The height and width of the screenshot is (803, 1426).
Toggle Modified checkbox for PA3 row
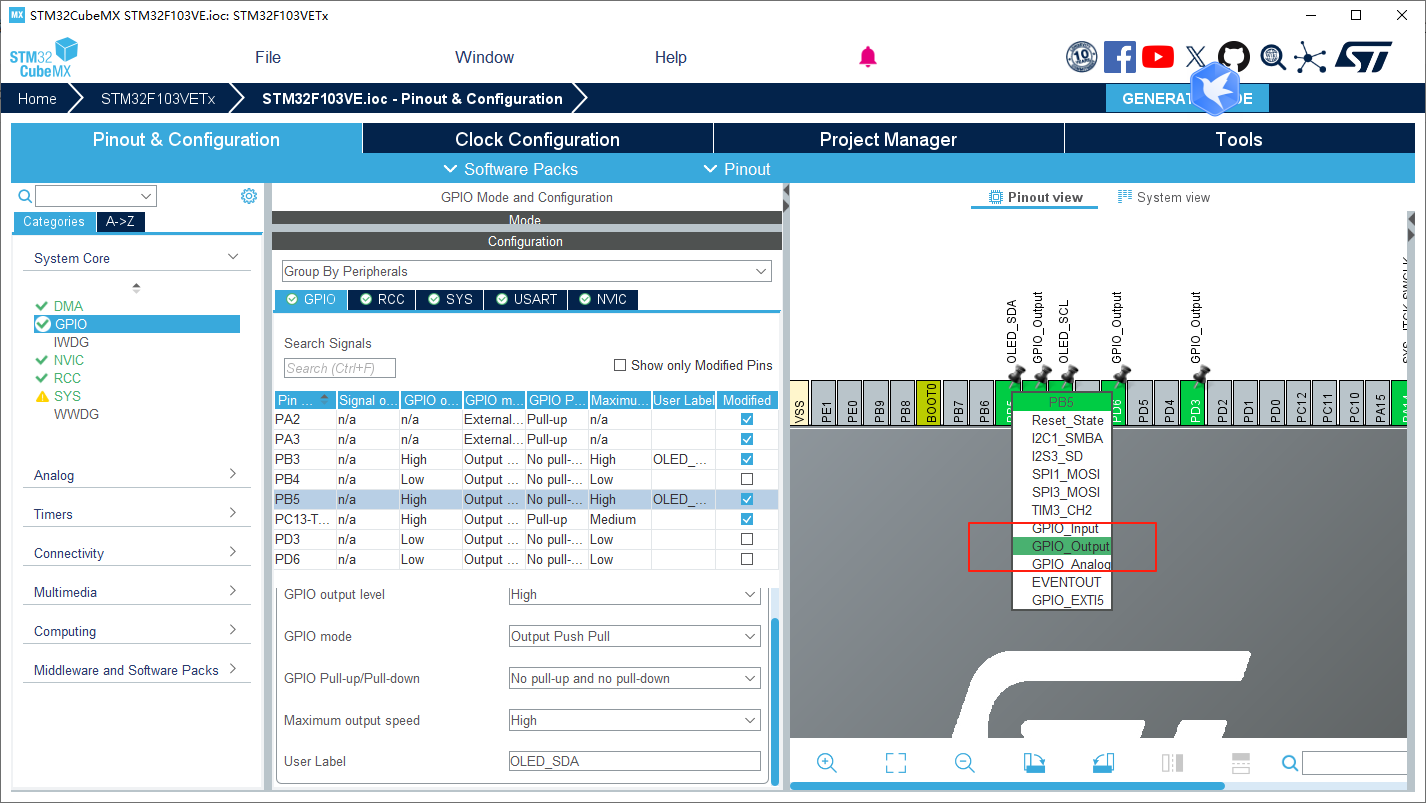[x=746, y=439]
